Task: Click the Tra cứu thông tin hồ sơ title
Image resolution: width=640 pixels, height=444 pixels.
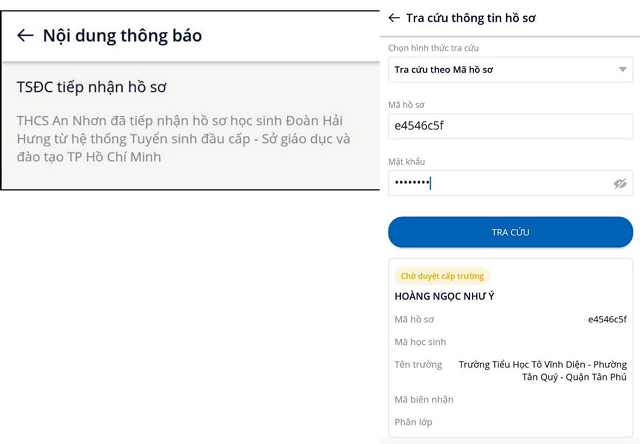Action: [471, 18]
